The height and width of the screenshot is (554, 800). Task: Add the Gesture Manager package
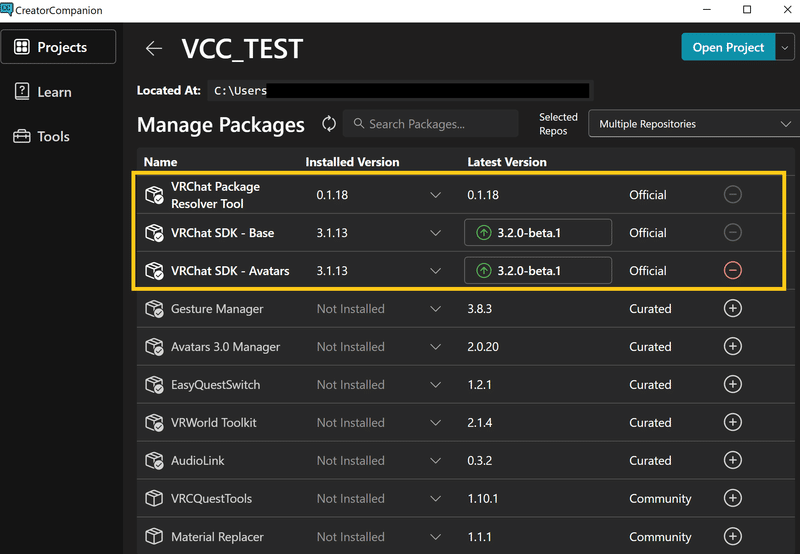point(733,308)
